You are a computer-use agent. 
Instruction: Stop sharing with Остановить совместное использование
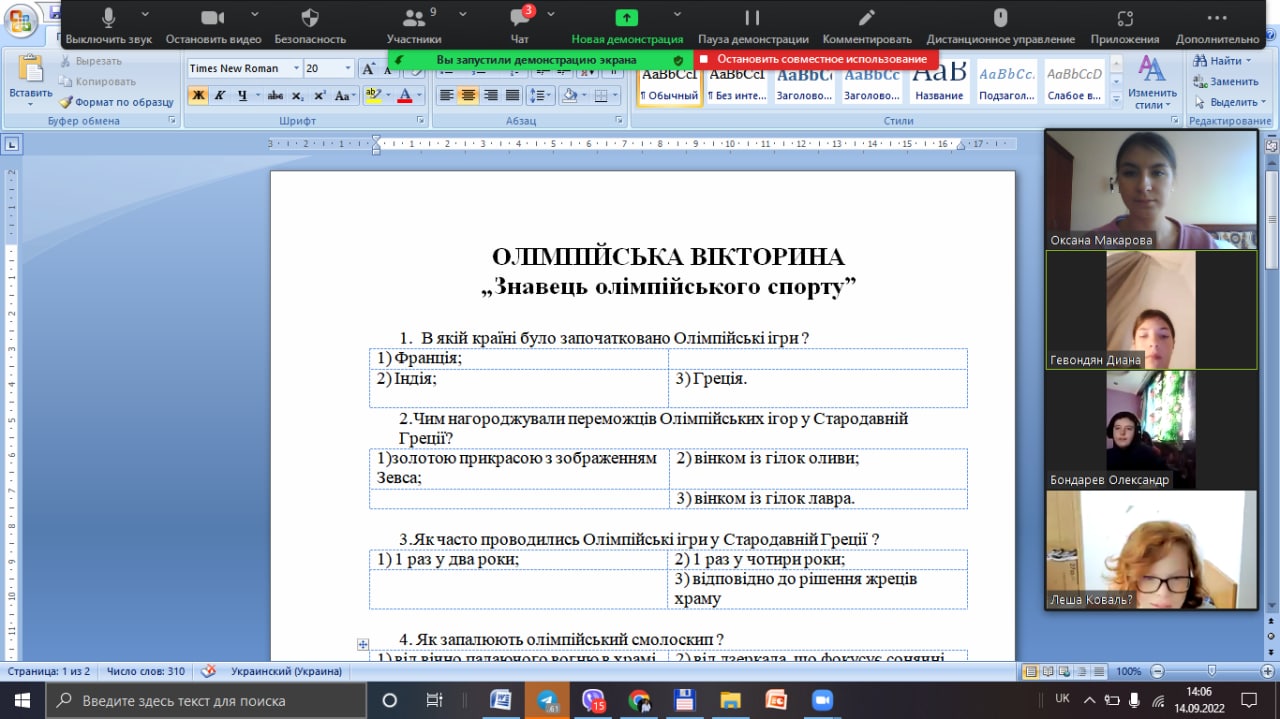click(815, 59)
